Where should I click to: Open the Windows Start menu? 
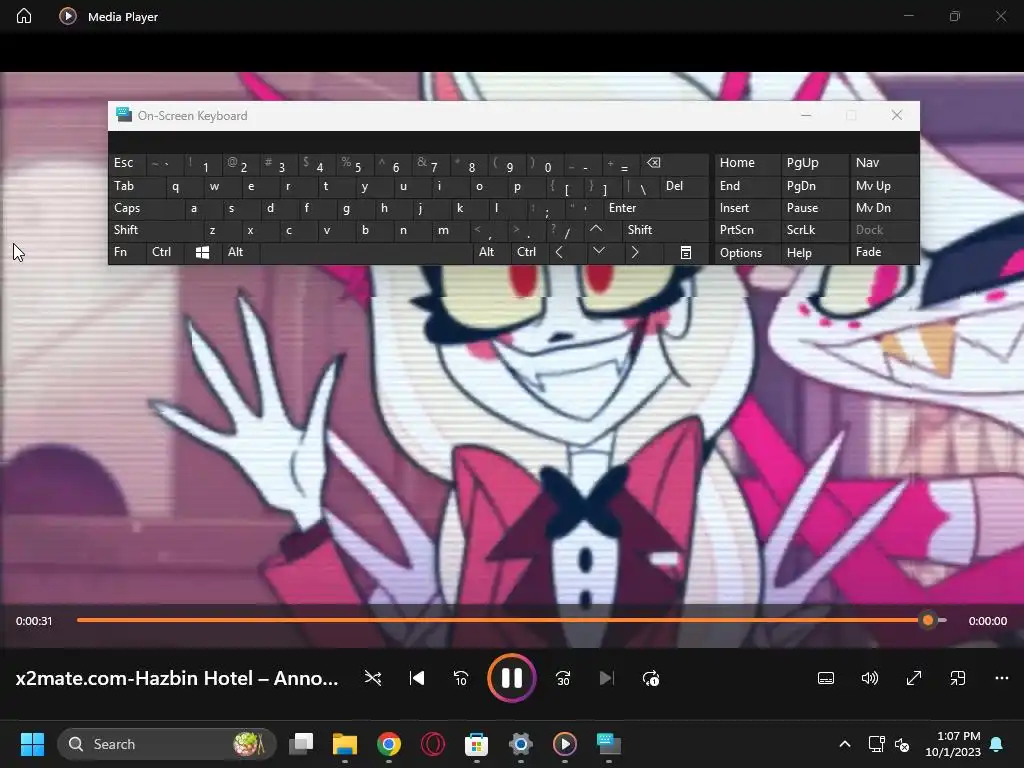[x=32, y=744]
